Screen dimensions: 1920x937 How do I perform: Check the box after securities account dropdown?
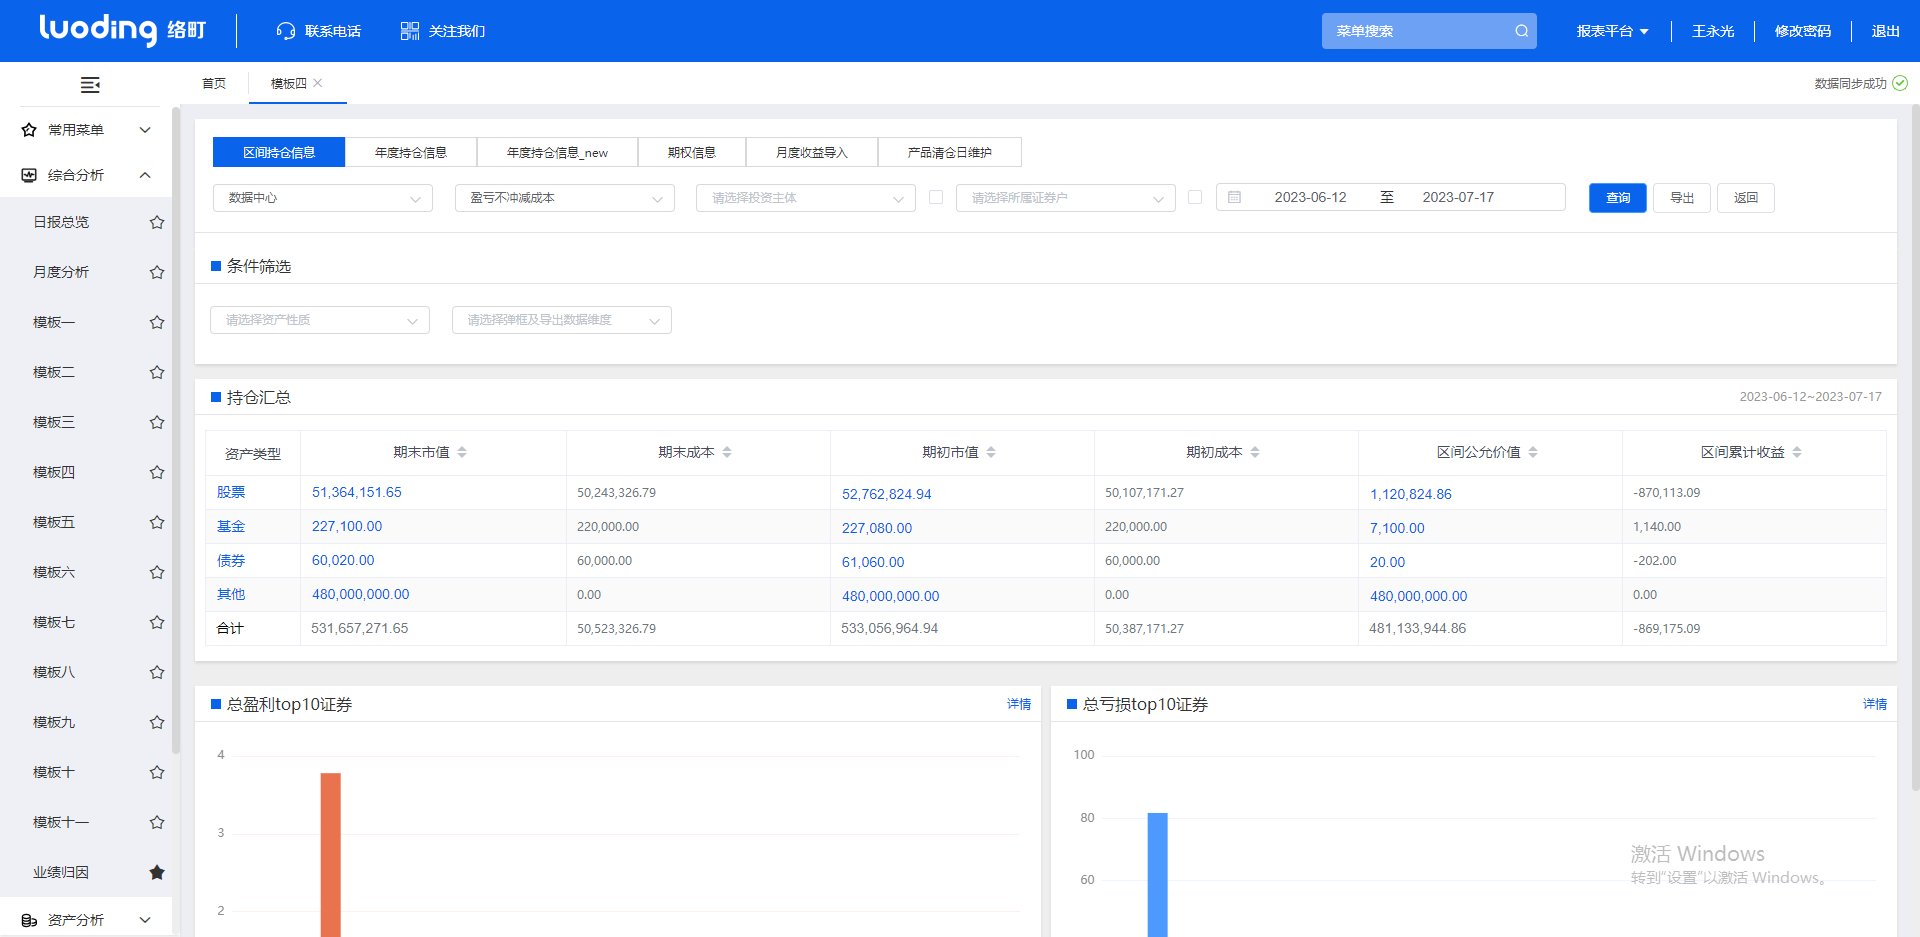[1195, 197]
